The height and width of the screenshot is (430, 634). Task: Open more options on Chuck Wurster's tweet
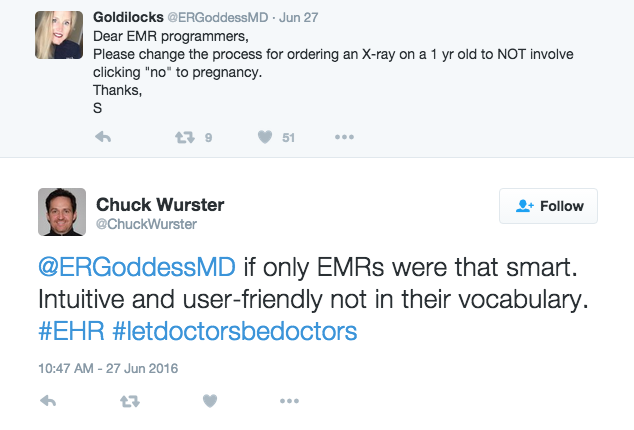point(289,401)
